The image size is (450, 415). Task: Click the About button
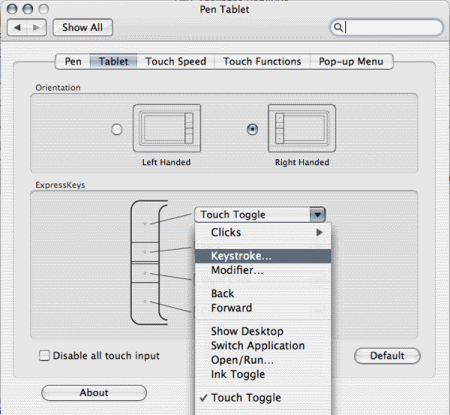point(94,393)
